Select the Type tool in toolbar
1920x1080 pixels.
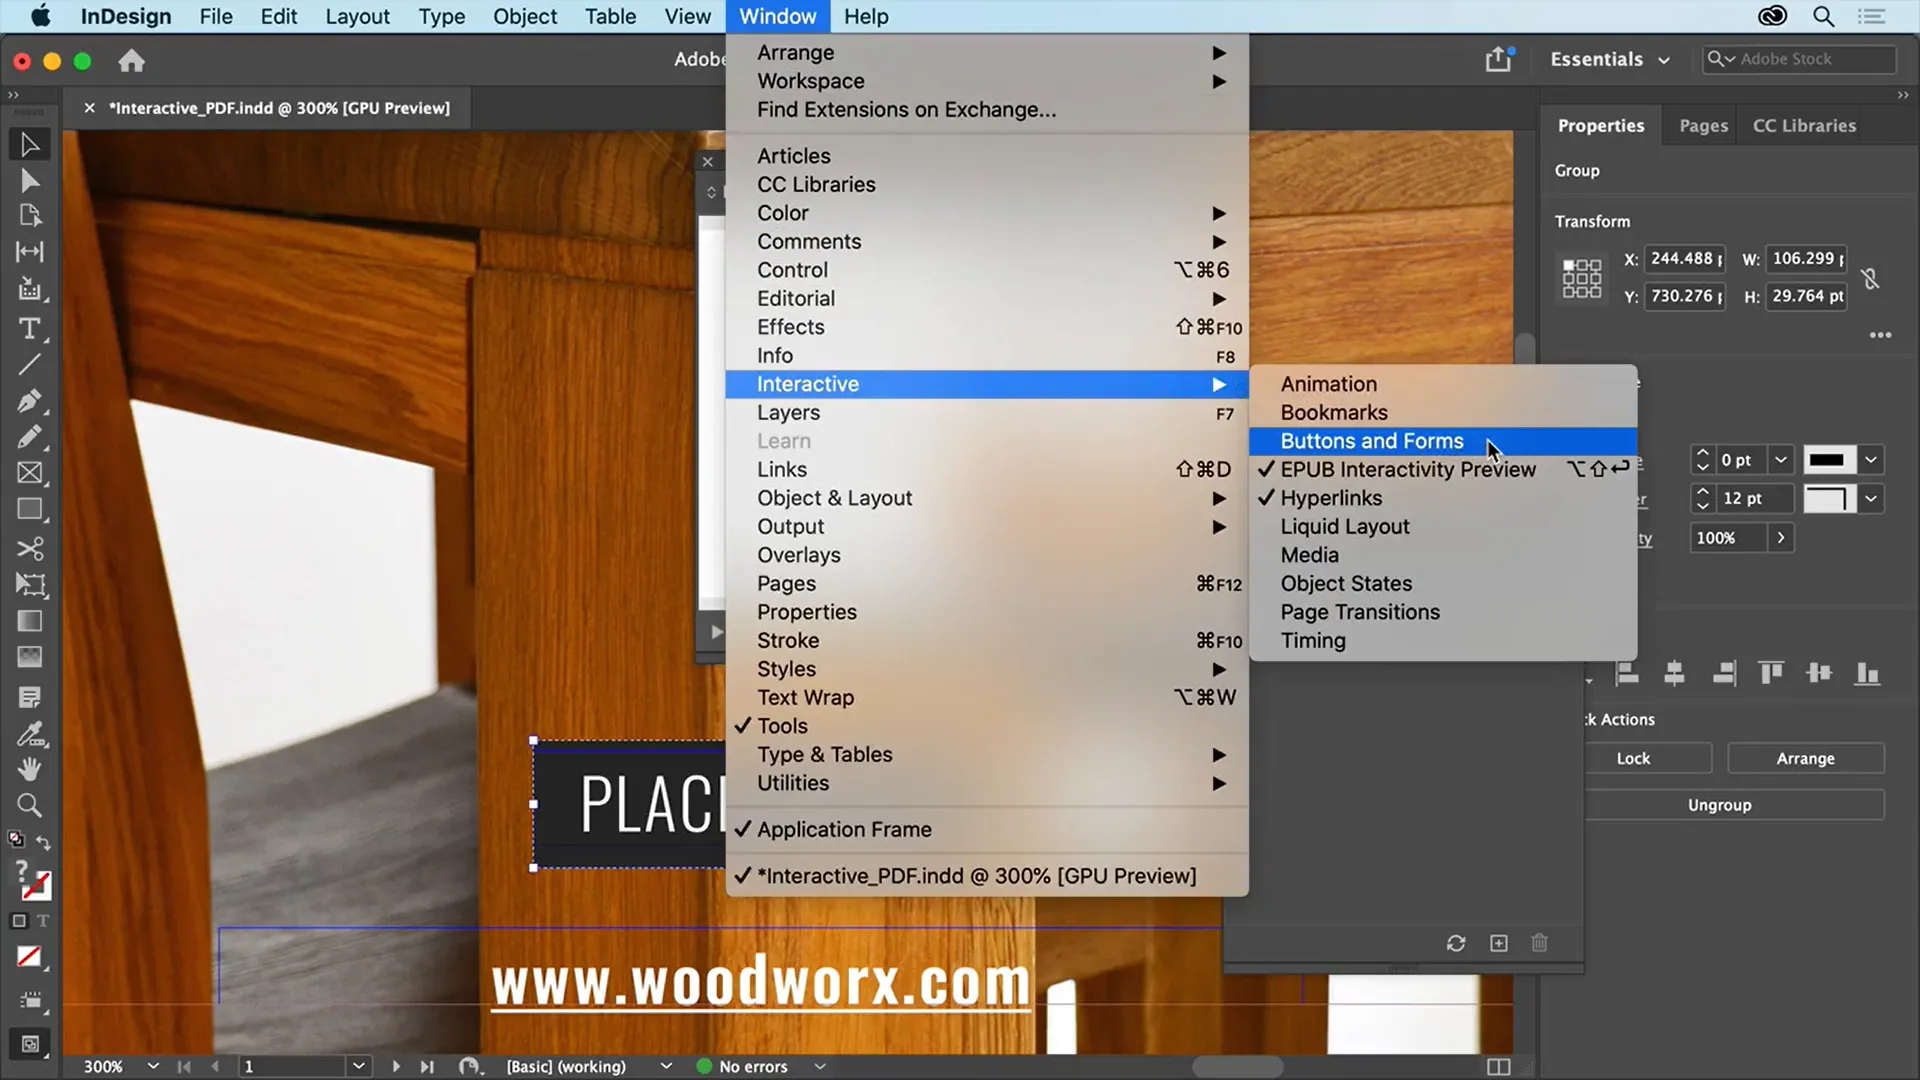tap(30, 328)
